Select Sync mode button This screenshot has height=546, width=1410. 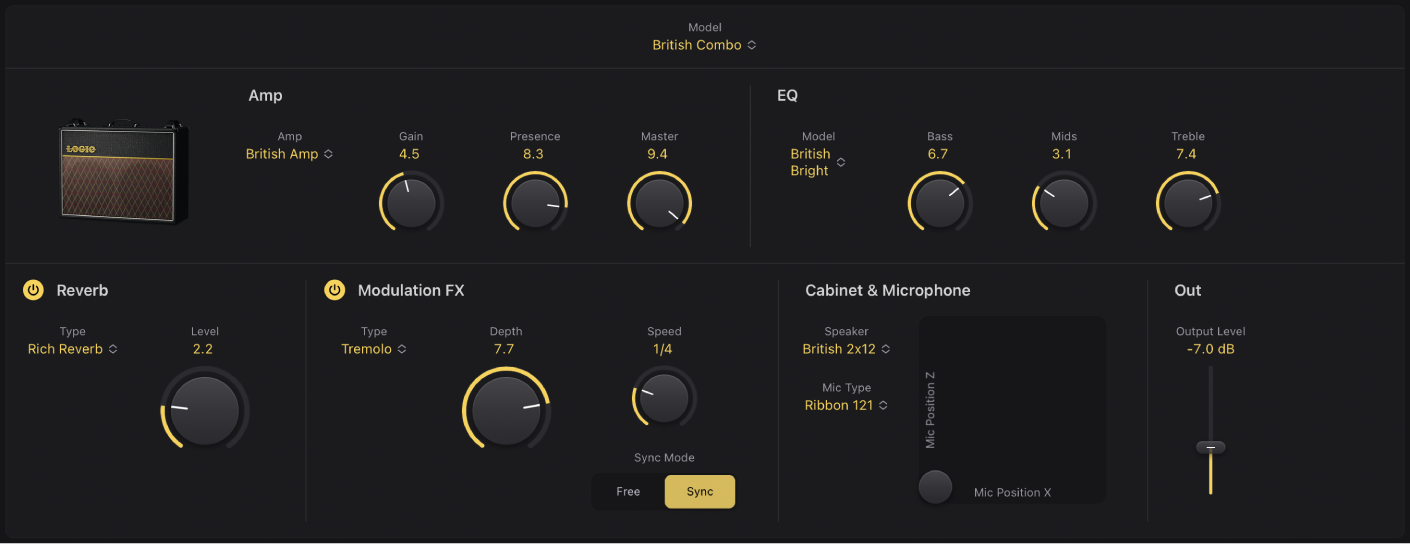700,492
